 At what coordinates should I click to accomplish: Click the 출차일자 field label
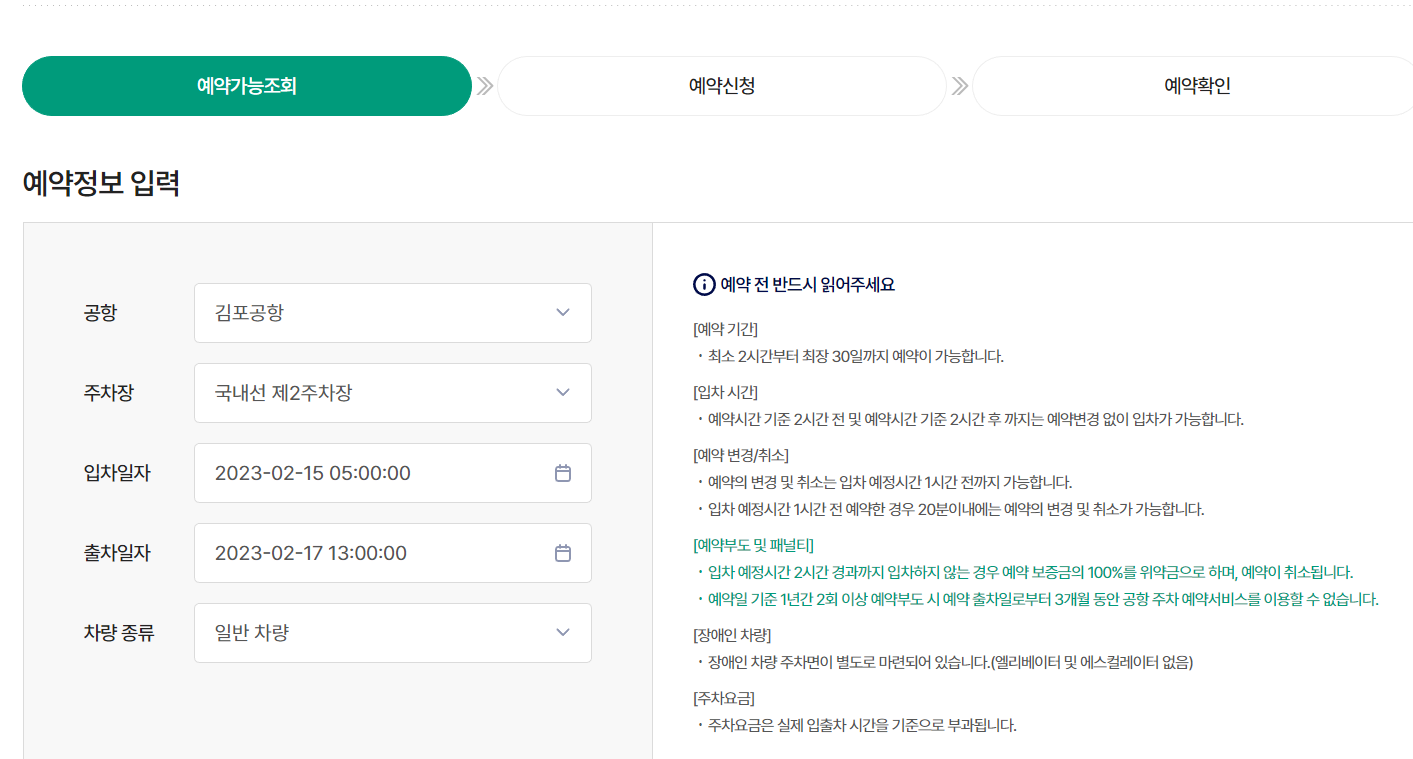(x=117, y=553)
